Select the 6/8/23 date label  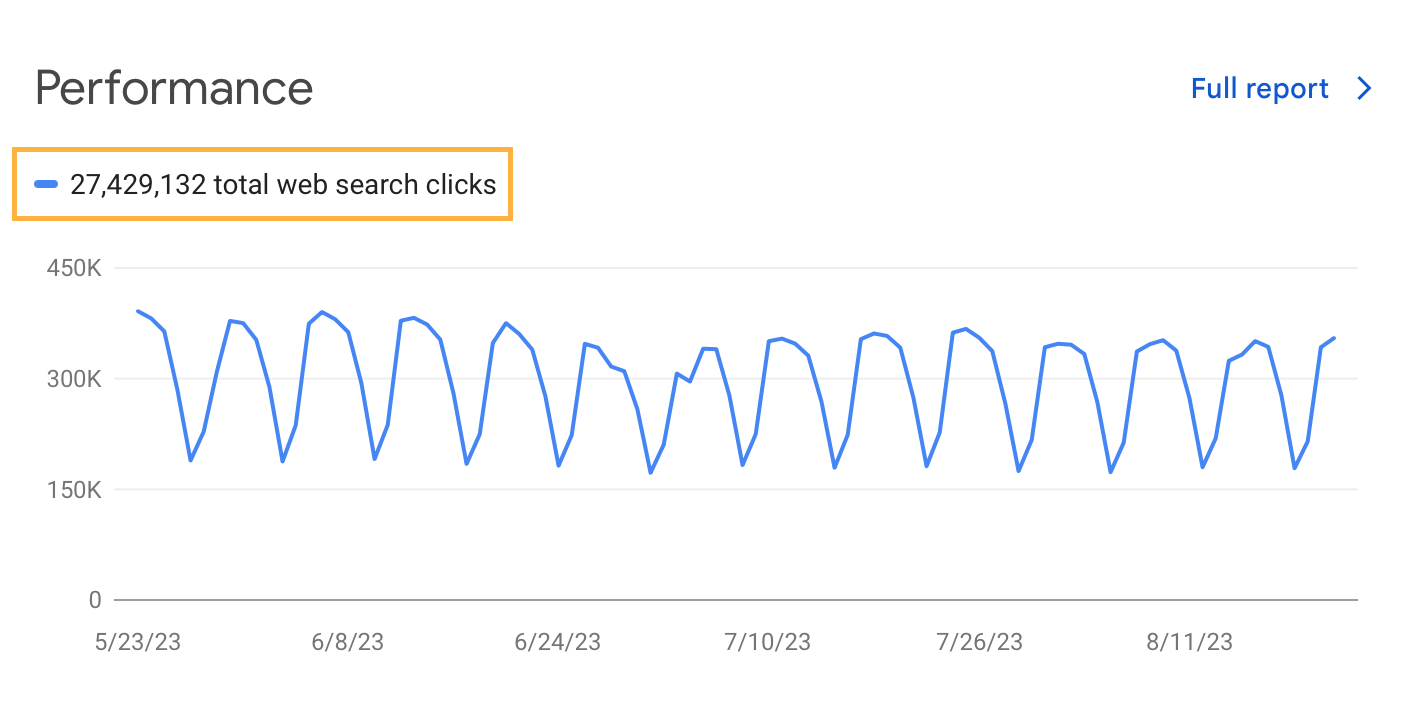(347, 642)
